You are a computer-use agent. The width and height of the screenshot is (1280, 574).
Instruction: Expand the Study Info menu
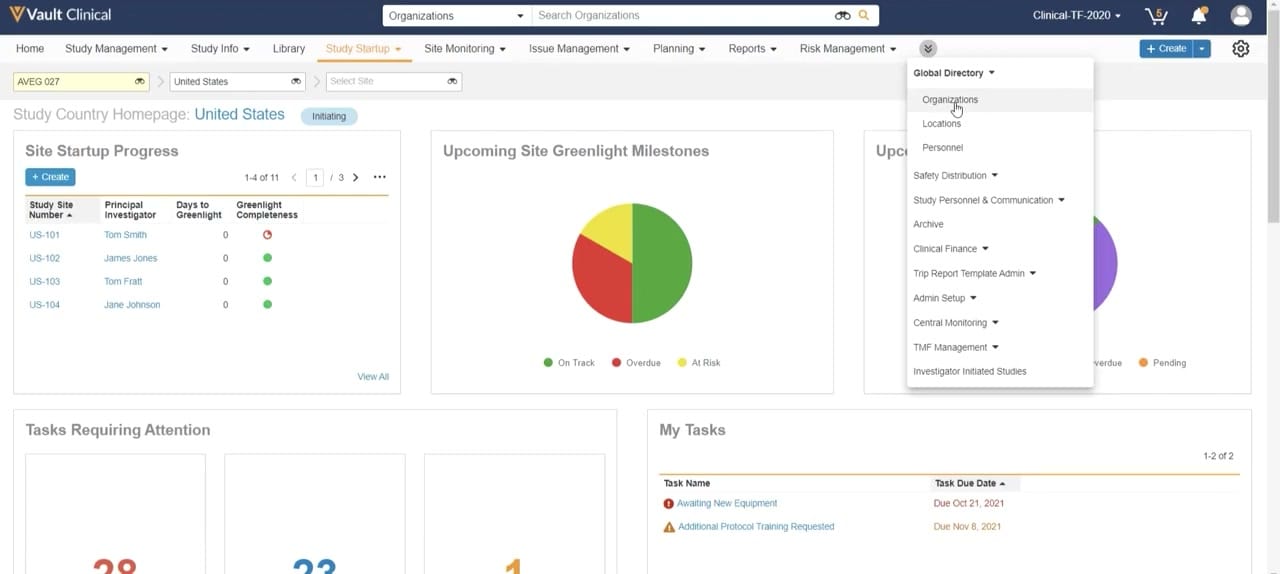(221, 48)
